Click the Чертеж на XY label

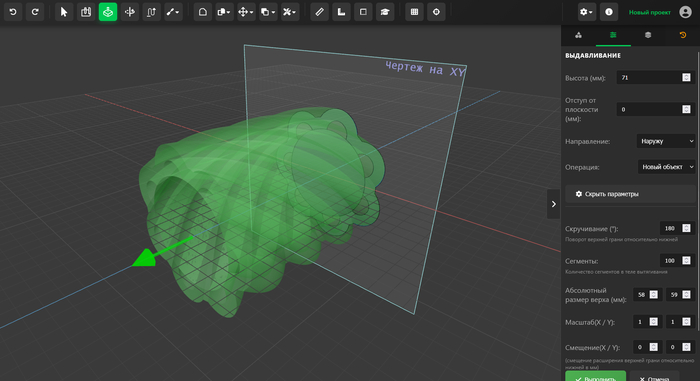pos(425,69)
